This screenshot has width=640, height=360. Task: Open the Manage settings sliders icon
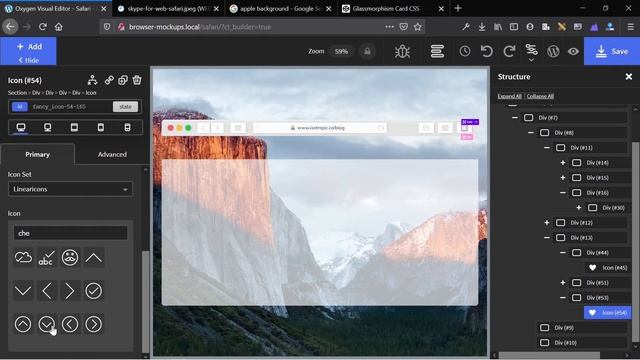[x=531, y=51]
